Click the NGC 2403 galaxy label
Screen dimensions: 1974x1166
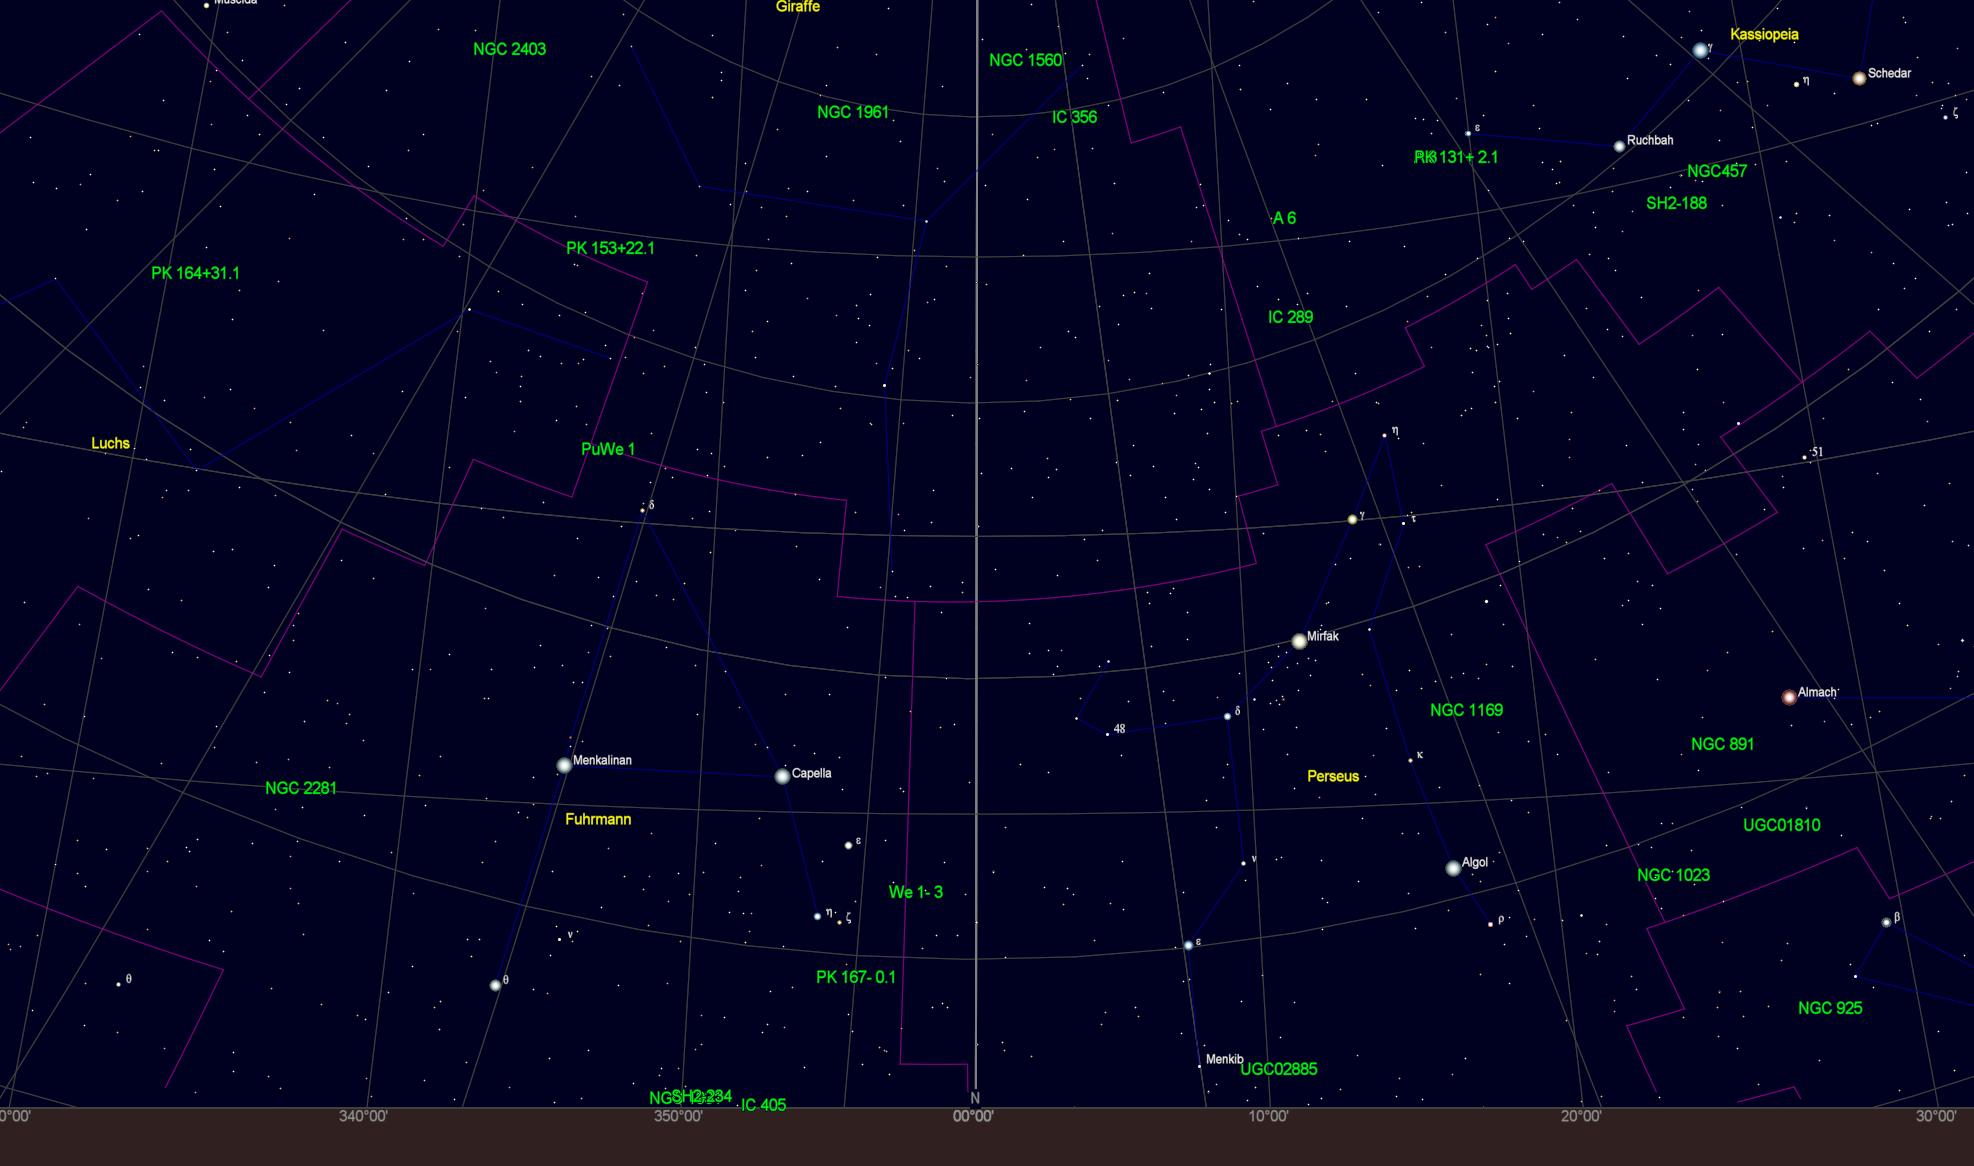[x=509, y=49]
